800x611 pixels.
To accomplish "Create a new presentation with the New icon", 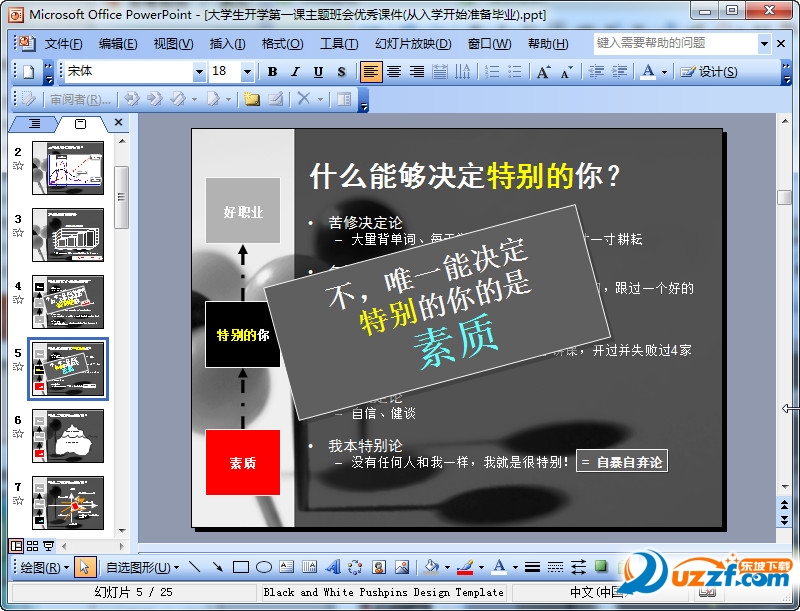I will pyautogui.click(x=29, y=72).
